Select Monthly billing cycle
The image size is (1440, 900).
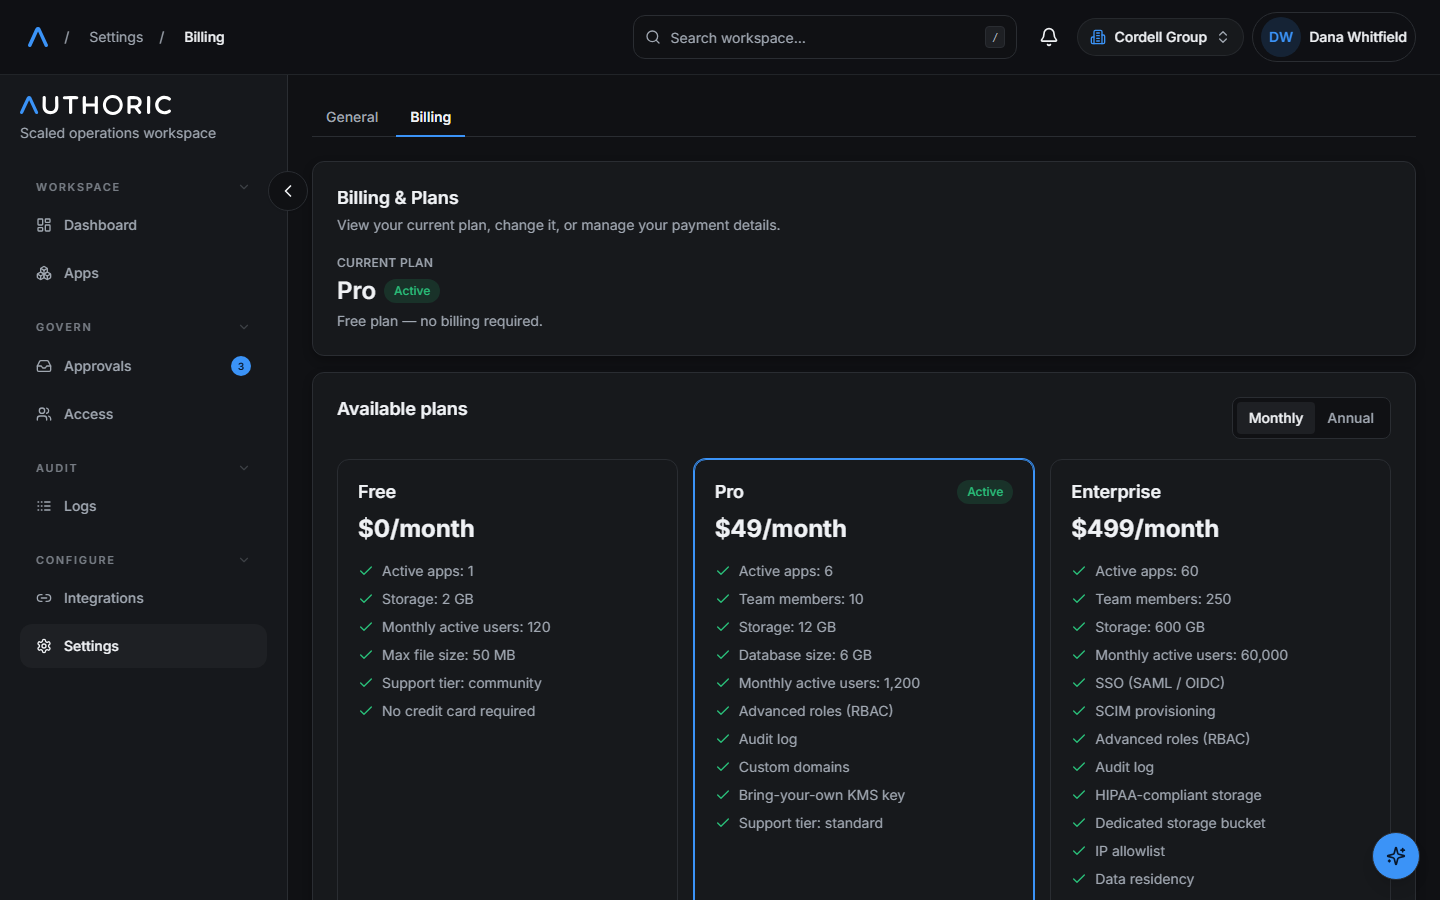[1275, 418]
